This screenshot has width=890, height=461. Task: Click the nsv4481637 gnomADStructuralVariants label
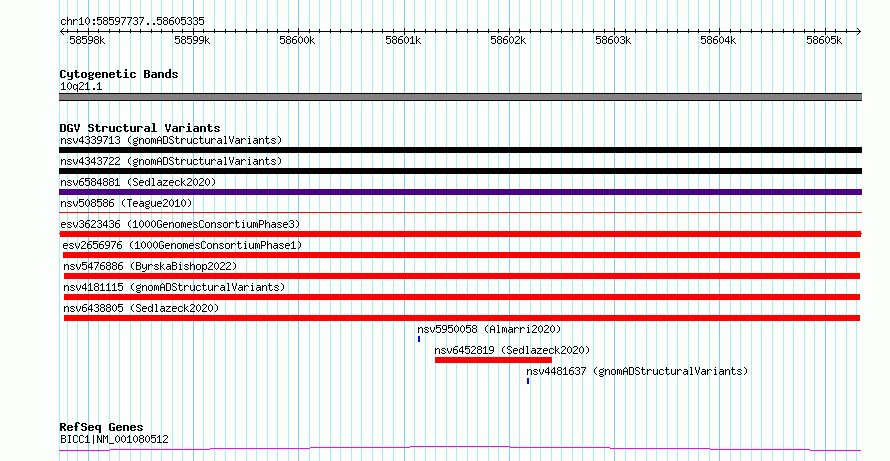[x=637, y=371]
